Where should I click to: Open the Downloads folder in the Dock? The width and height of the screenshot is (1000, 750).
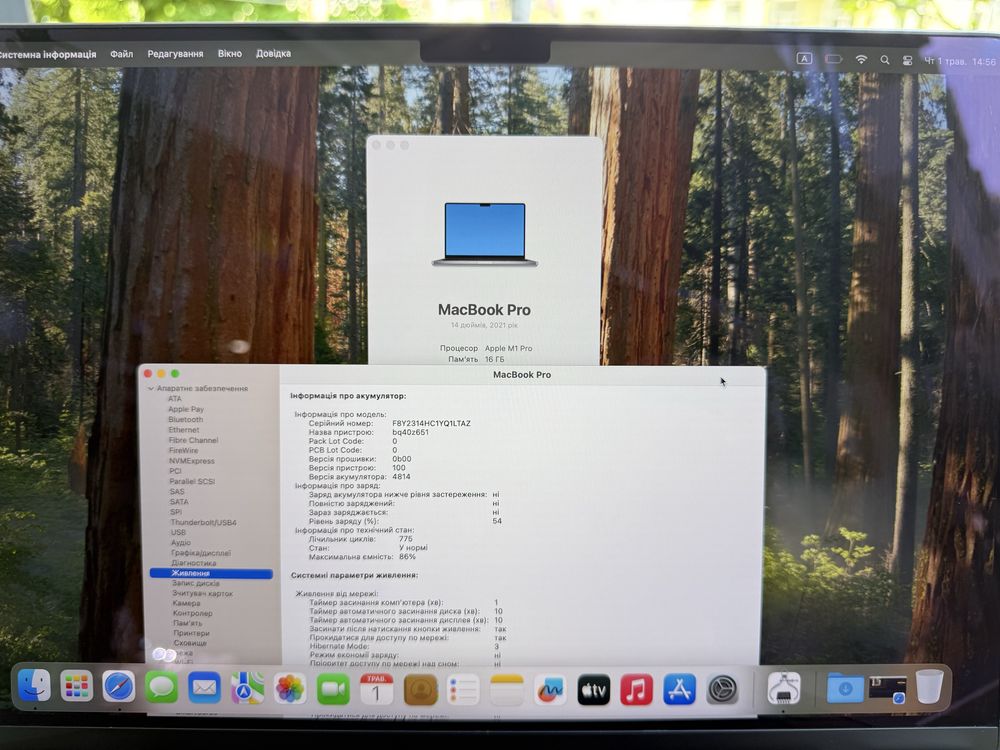(845, 688)
